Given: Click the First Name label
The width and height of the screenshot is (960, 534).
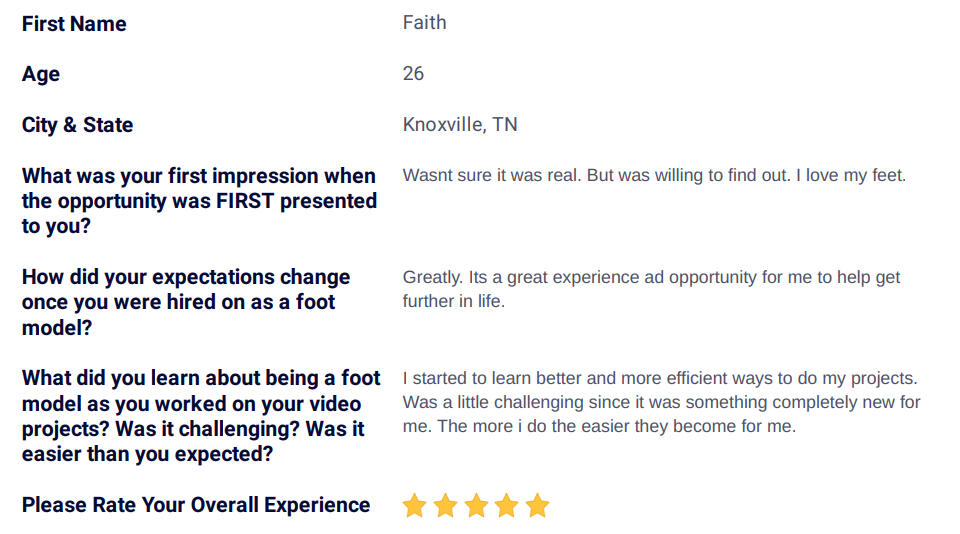Looking at the screenshot, I should click(74, 24).
